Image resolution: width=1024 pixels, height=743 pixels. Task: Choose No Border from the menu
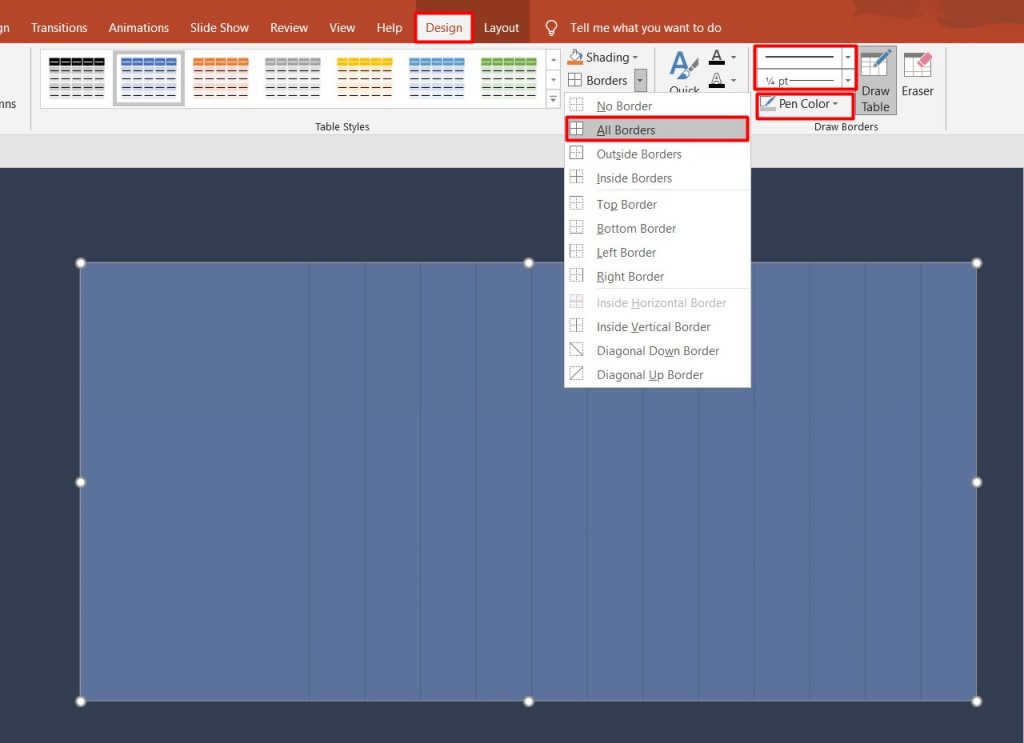[x=657, y=106]
